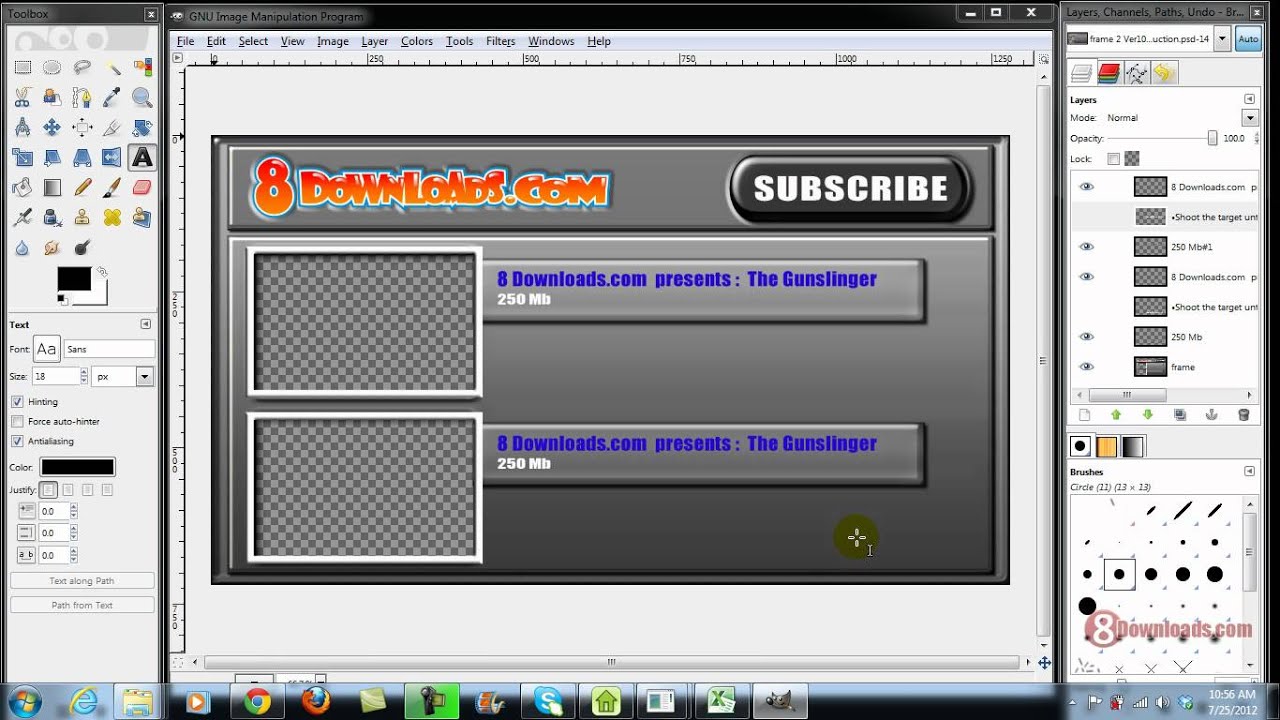Select the Blend gradient tool
1280x720 pixels.
[52, 188]
